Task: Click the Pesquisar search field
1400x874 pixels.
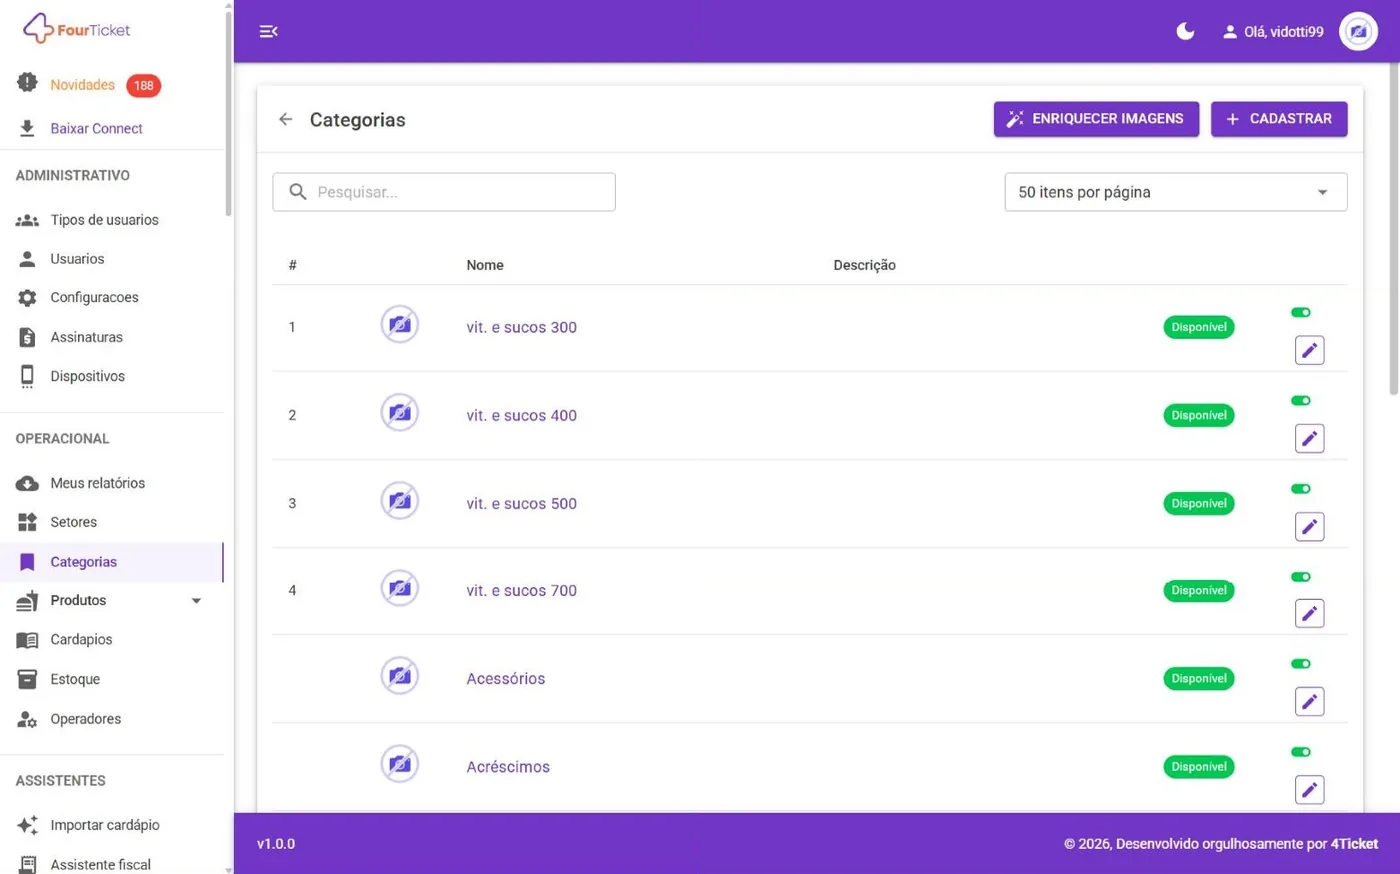Action: click(x=444, y=192)
